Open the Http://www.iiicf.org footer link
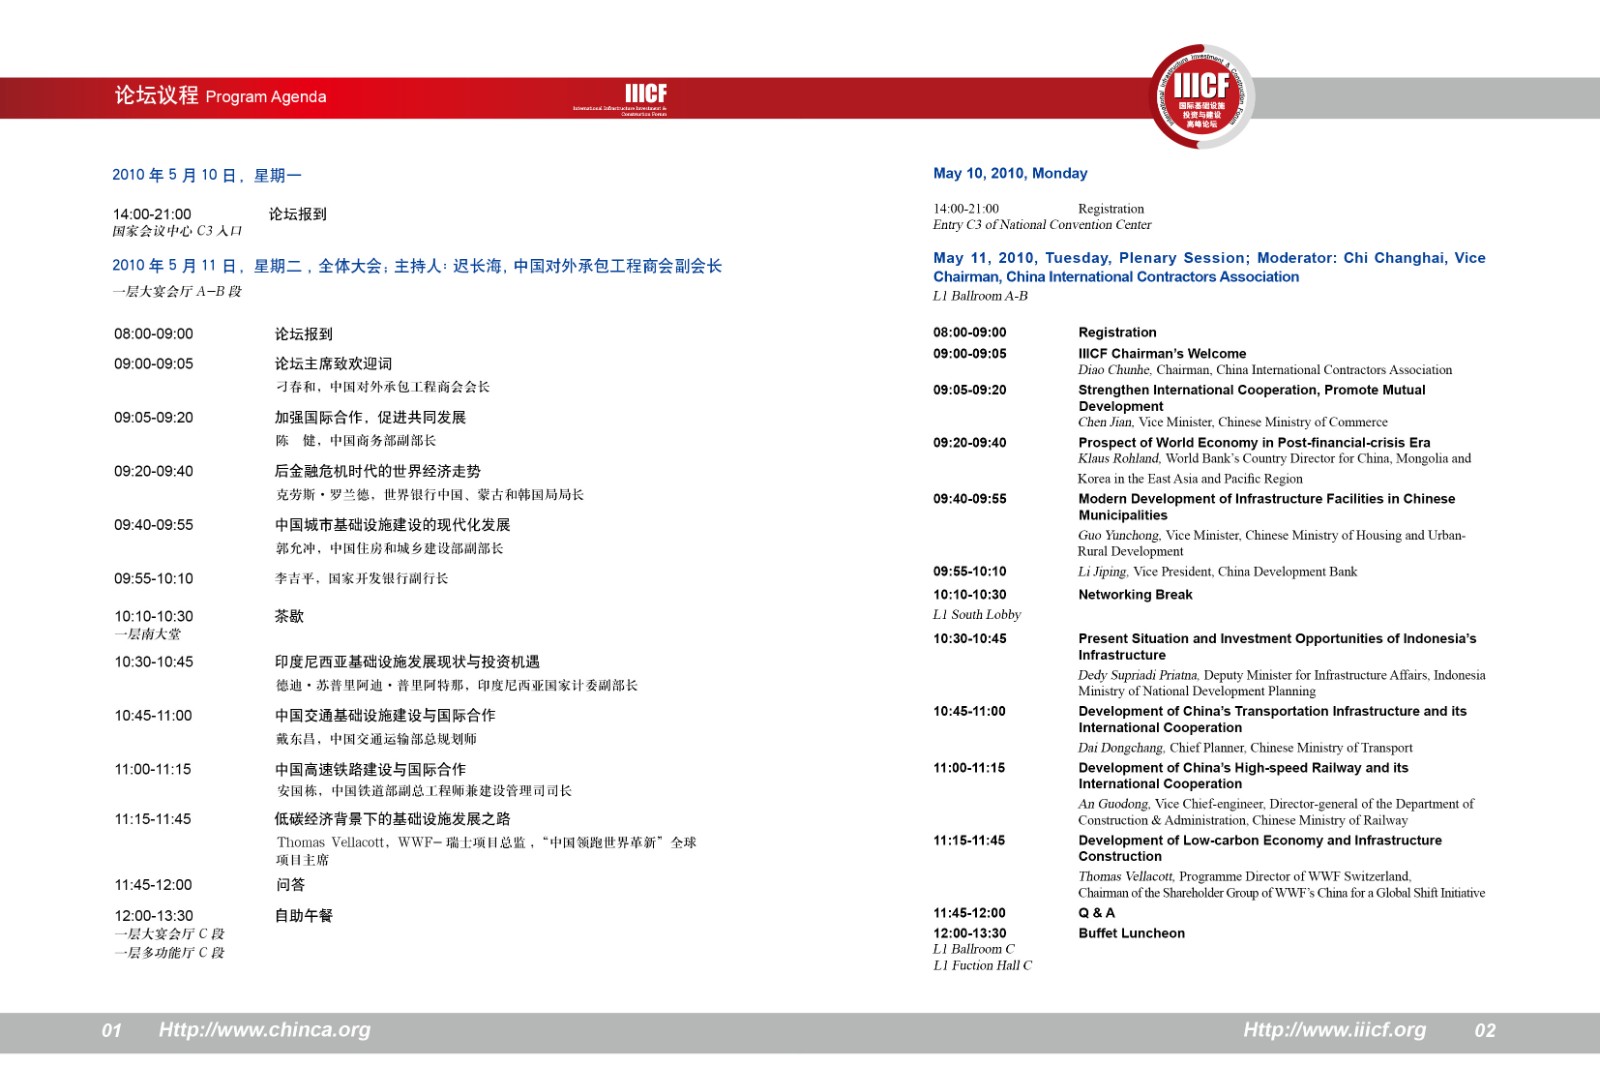This screenshot has height=1085, width=1600. point(1334,1030)
